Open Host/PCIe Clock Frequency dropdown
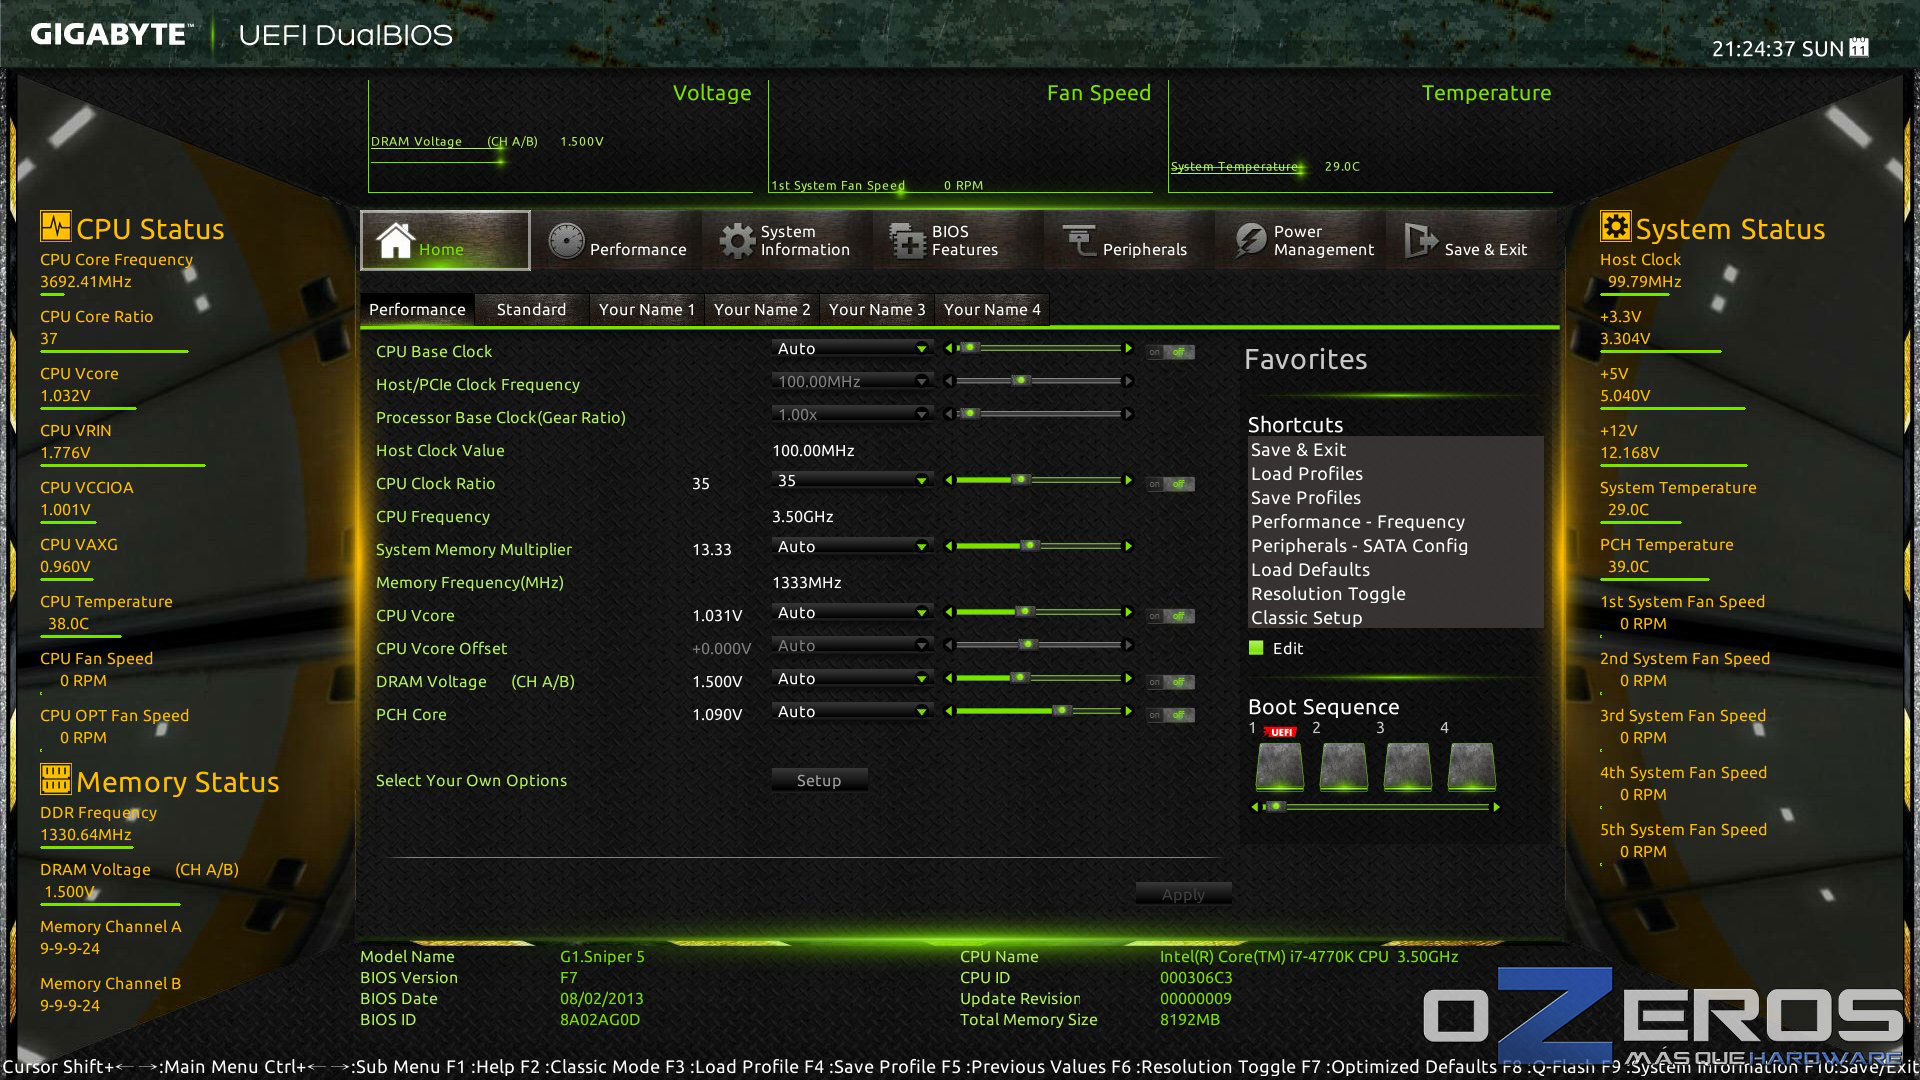Viewport: 1920px width, 1080px height. coord(852,381)
